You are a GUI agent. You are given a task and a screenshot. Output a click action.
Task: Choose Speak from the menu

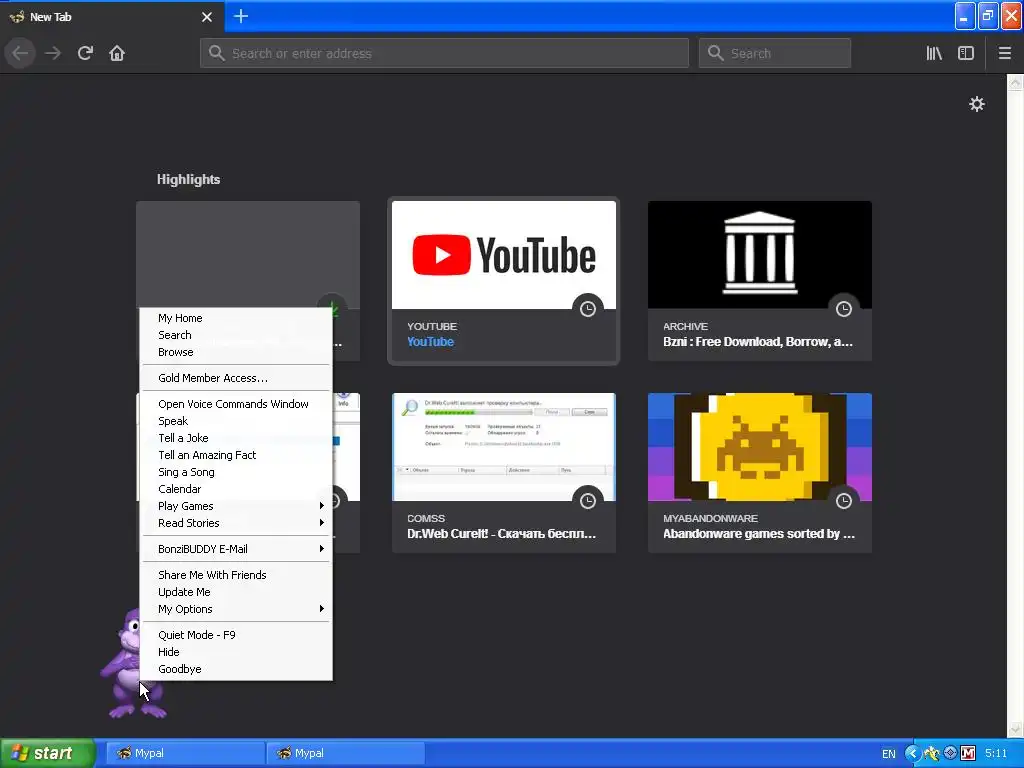[236, 421]
